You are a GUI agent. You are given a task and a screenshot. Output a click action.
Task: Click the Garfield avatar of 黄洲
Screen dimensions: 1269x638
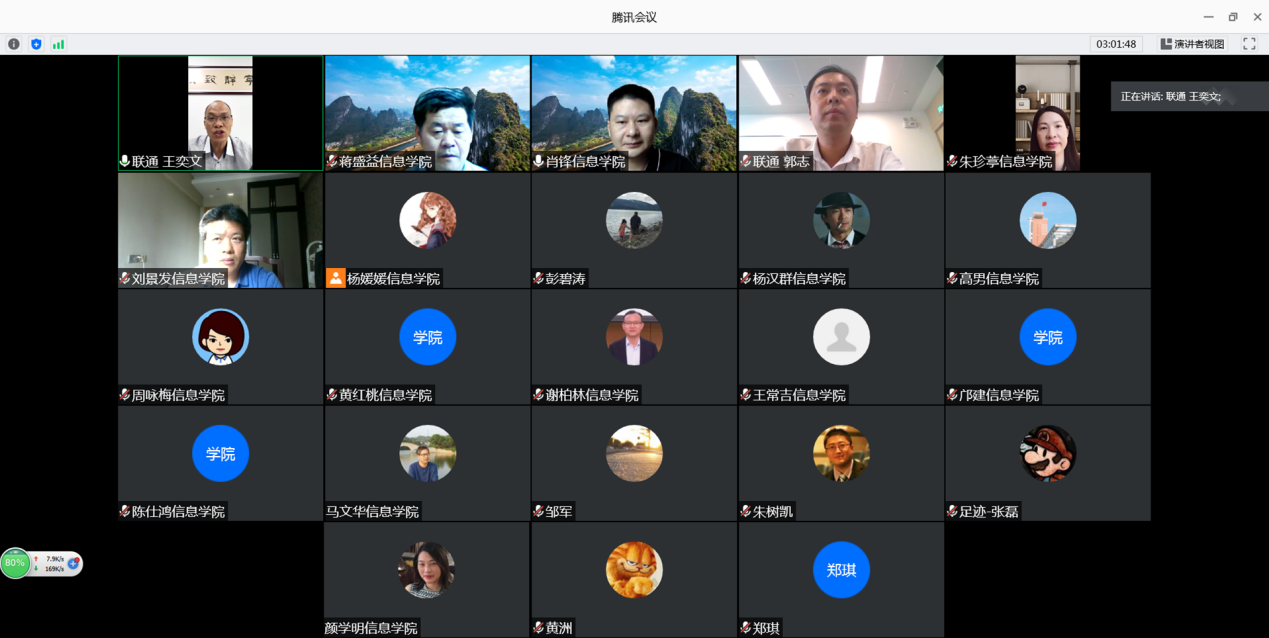click(634, 570)
